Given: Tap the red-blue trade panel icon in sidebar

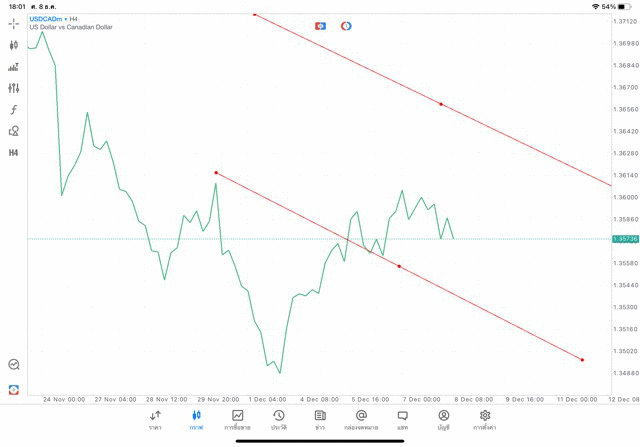Looking at the screenshot, I should click(x=14, y=389).
